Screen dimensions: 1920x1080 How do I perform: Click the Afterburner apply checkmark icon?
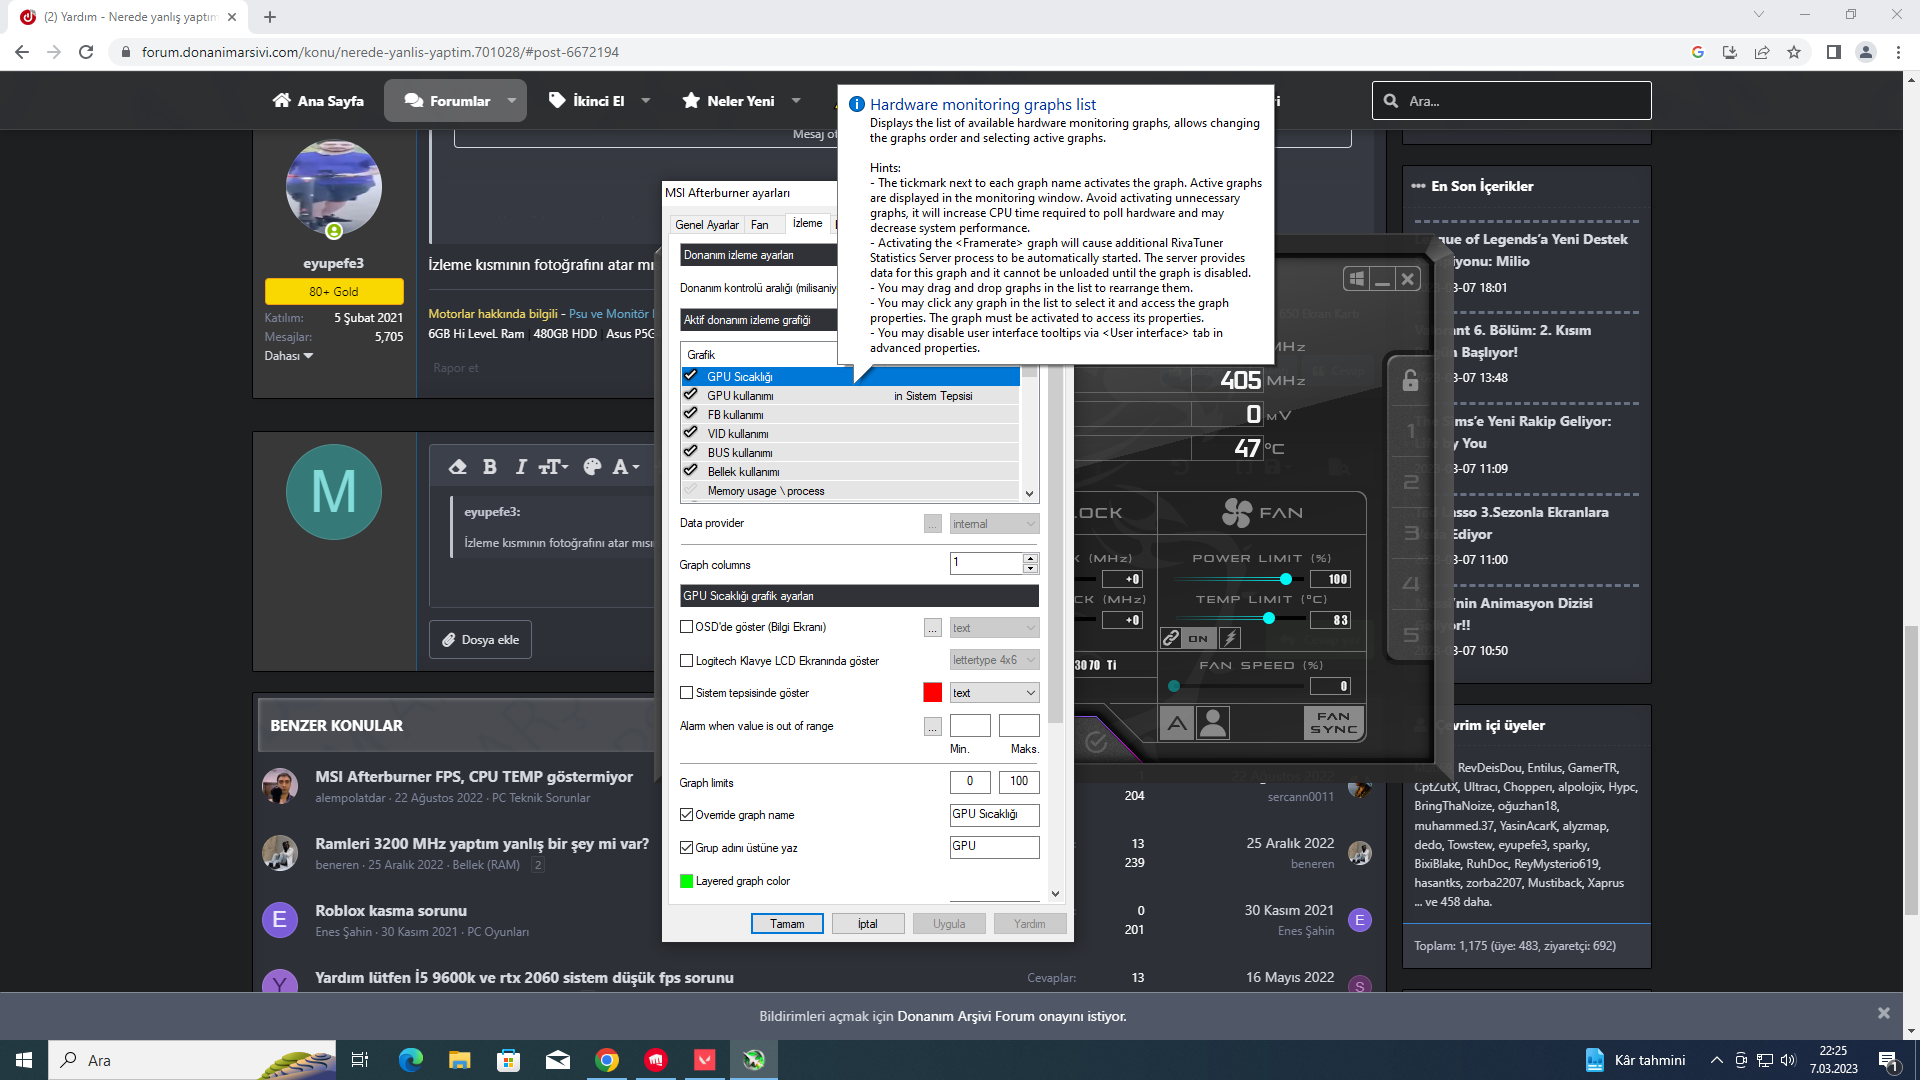pos(1096,741)
